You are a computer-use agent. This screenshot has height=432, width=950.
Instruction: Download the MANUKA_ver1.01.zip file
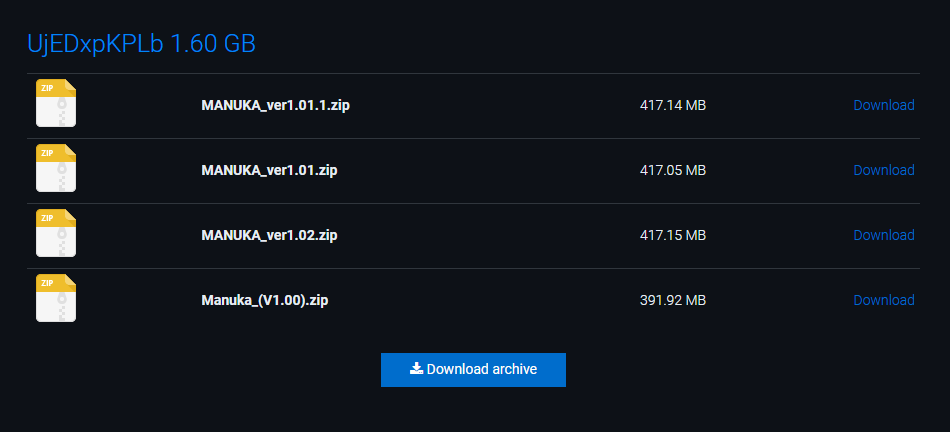[x=883, y=170]
